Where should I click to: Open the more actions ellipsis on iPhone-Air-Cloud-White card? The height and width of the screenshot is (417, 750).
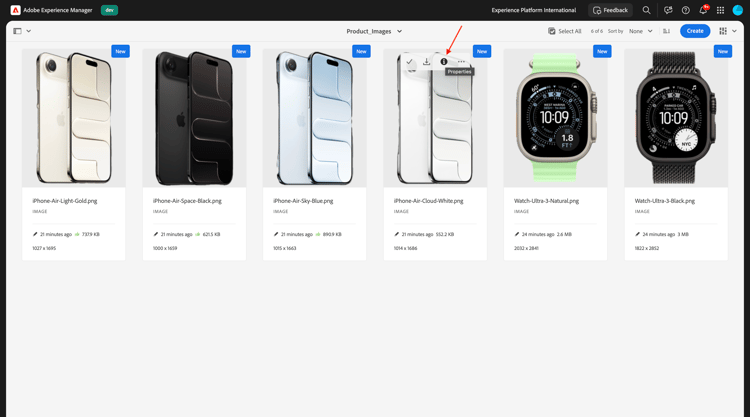[x=461, y=62]
